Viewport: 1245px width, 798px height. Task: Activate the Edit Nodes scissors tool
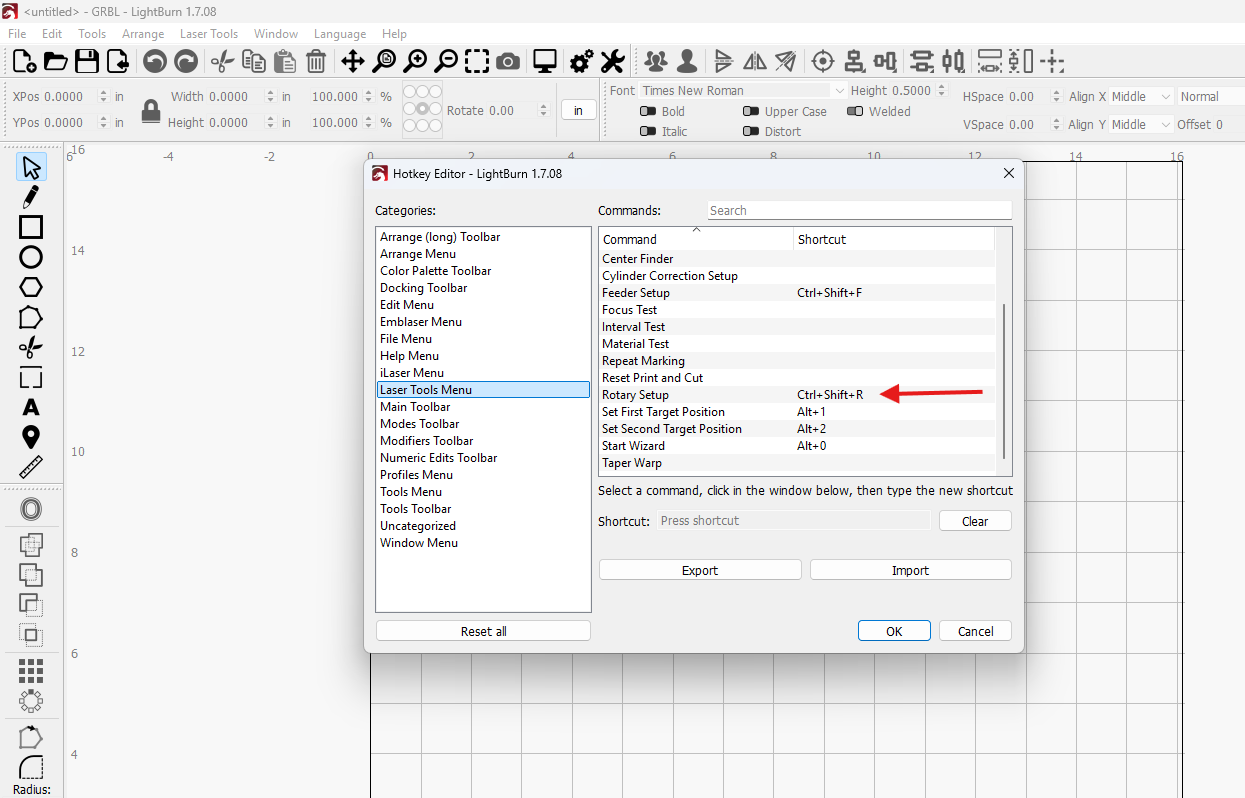(30, 347)
